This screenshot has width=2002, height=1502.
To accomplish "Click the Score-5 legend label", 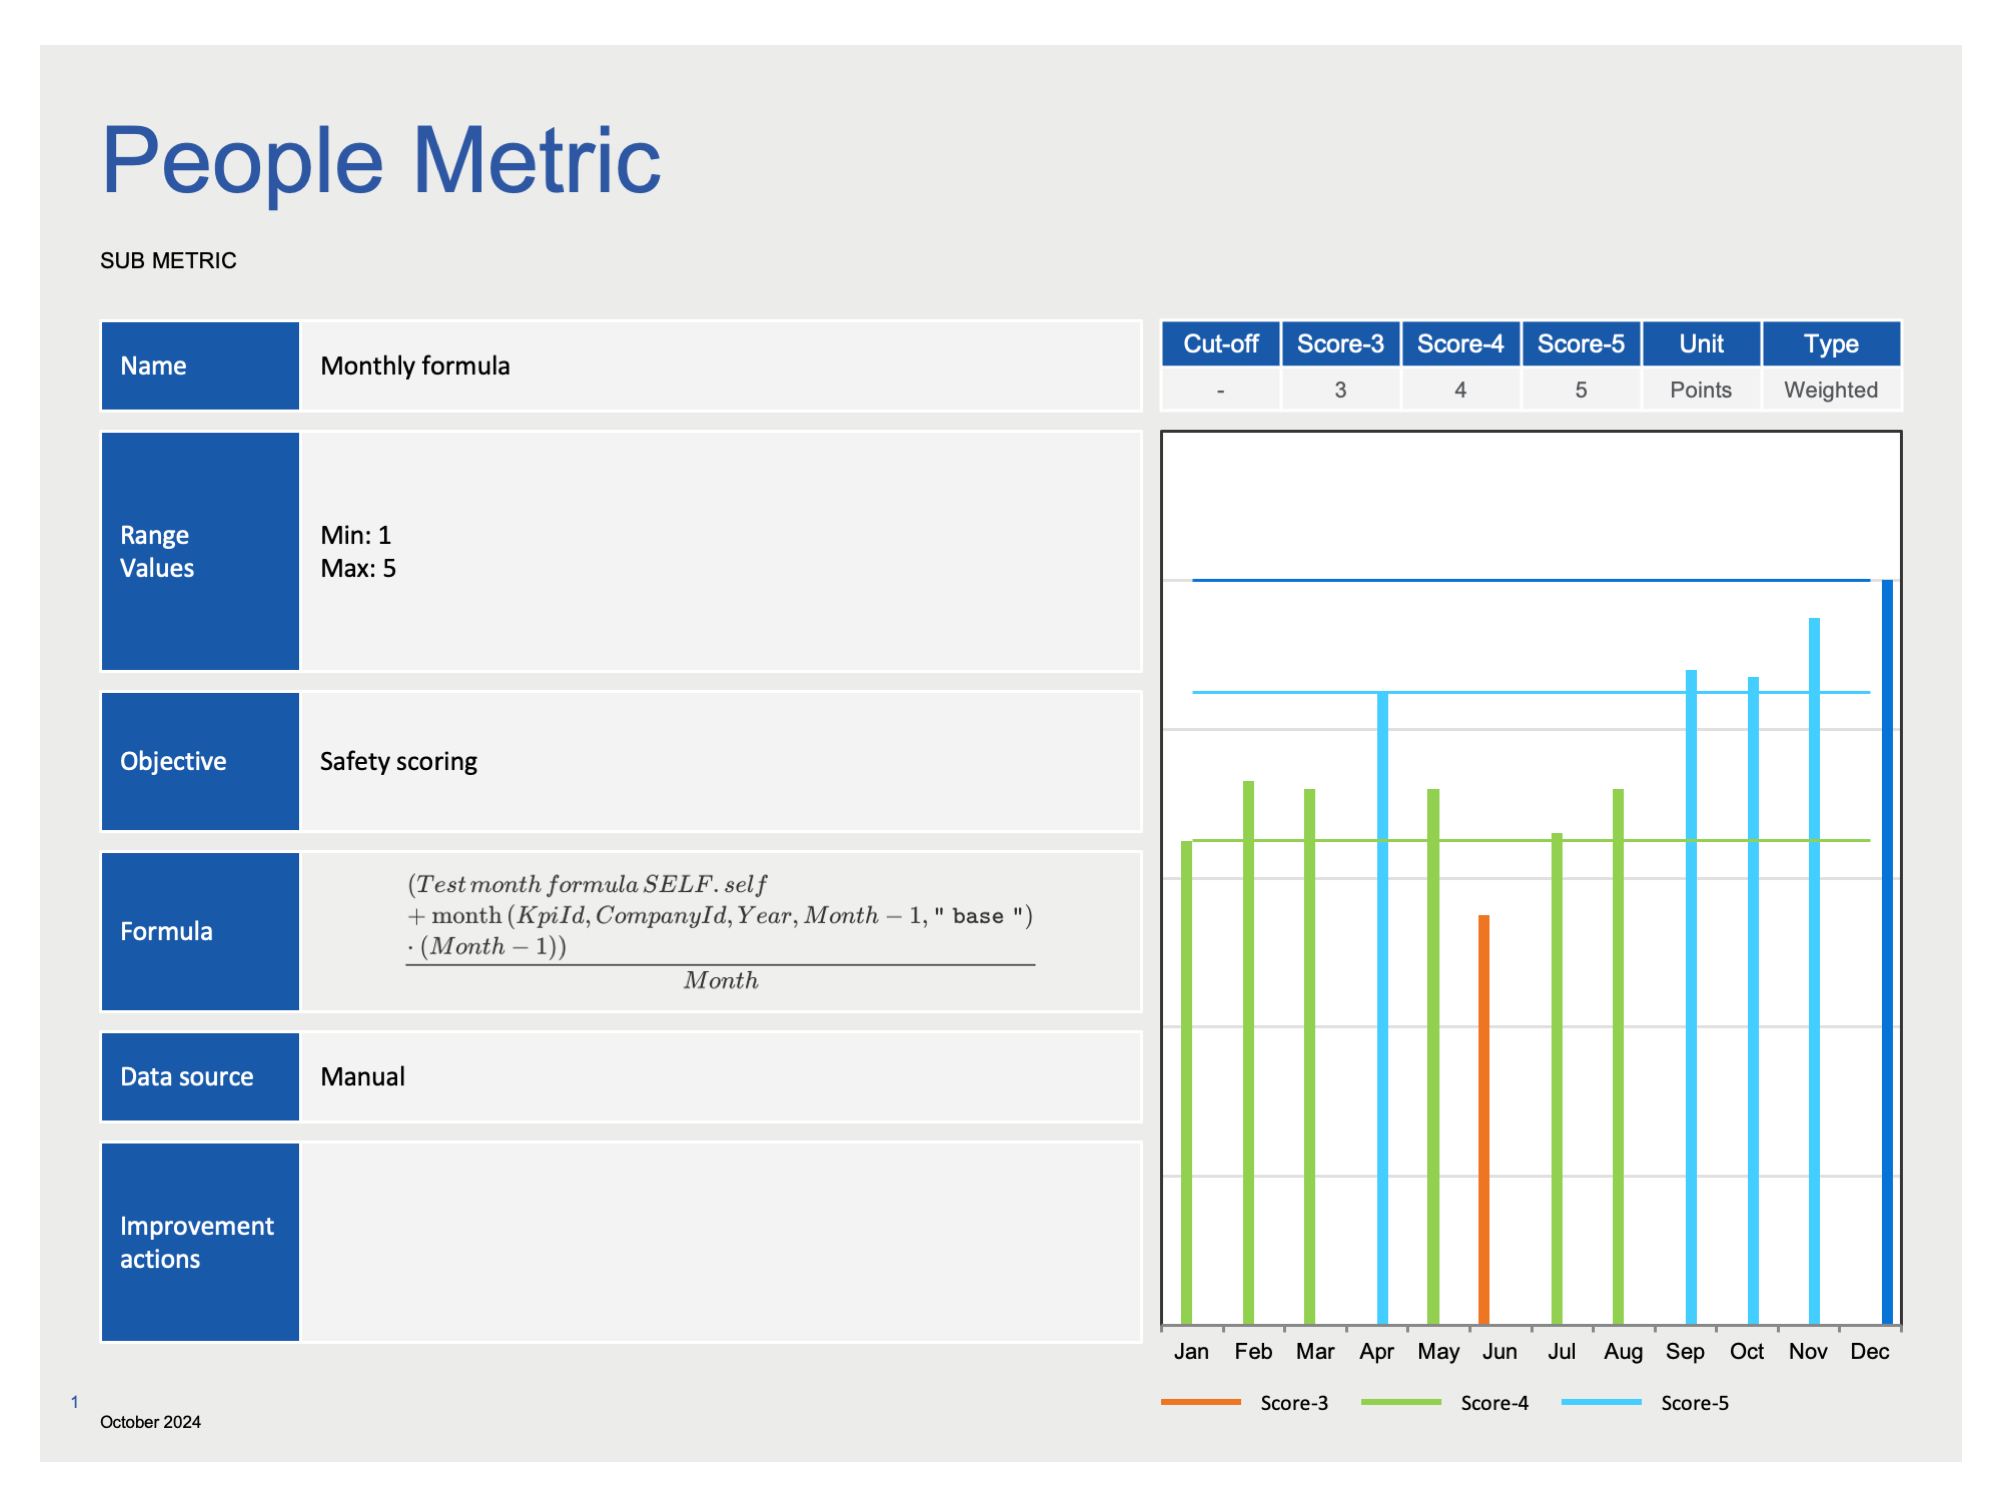I will coord(1694,1403).
